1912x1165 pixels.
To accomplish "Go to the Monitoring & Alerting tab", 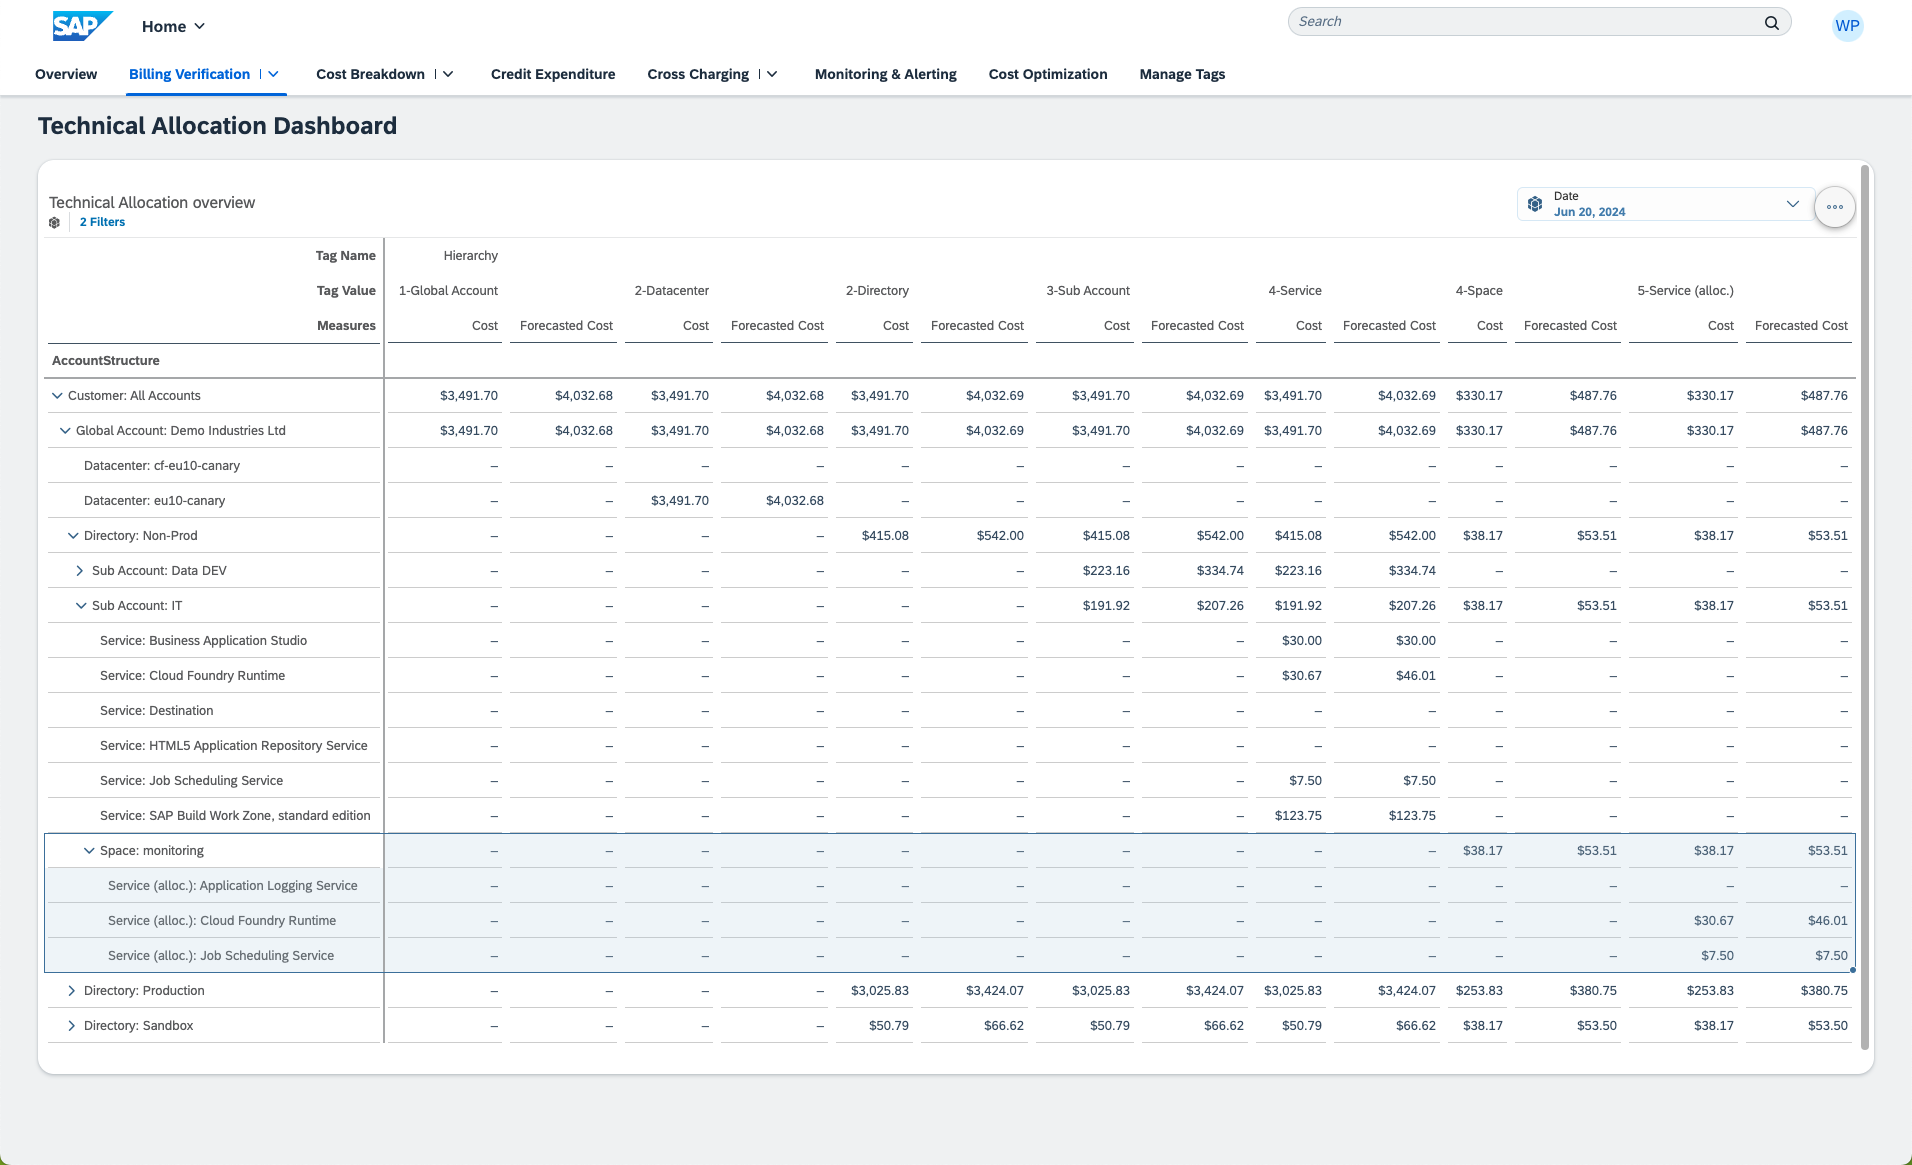I will tap(885, 74).
